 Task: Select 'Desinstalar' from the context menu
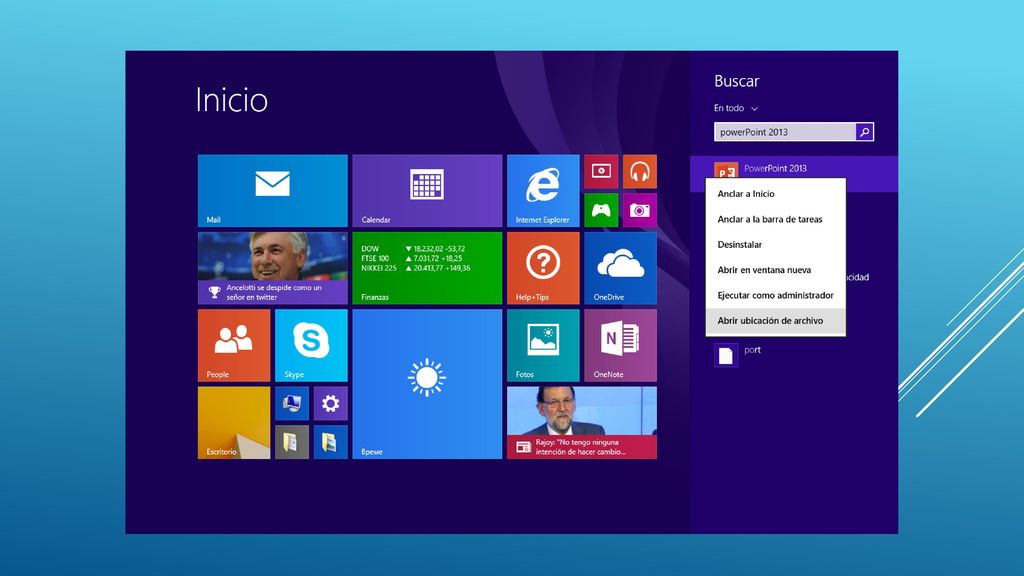(776, 245)
